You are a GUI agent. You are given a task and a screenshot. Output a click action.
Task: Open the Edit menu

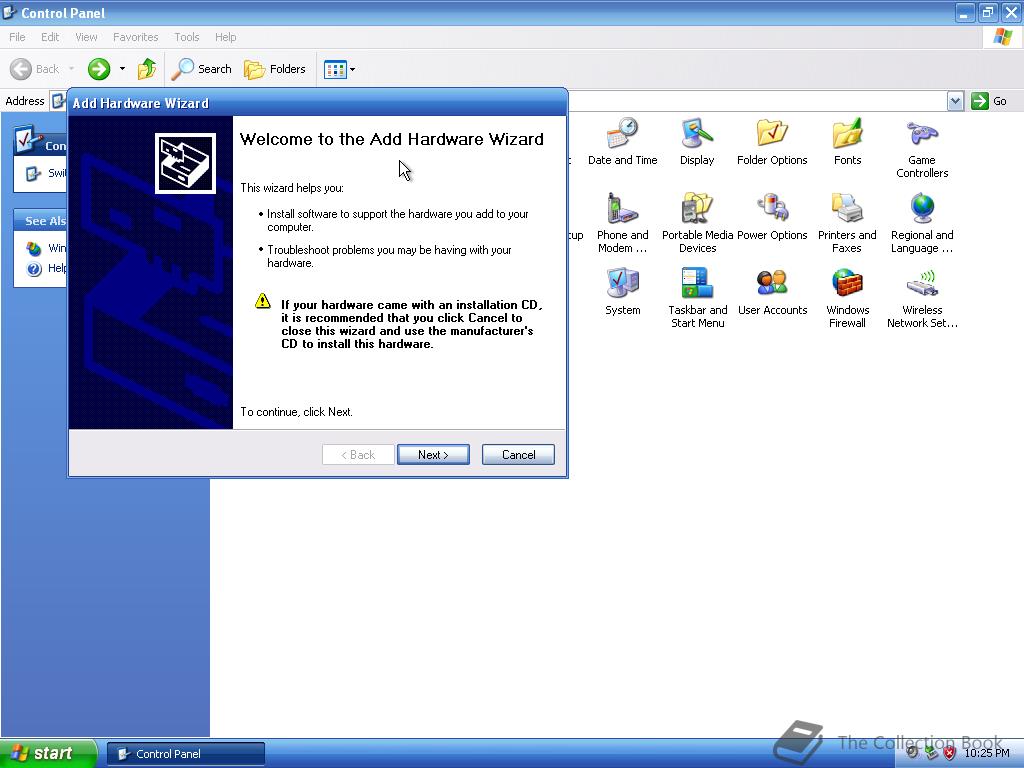pos(50,37)
